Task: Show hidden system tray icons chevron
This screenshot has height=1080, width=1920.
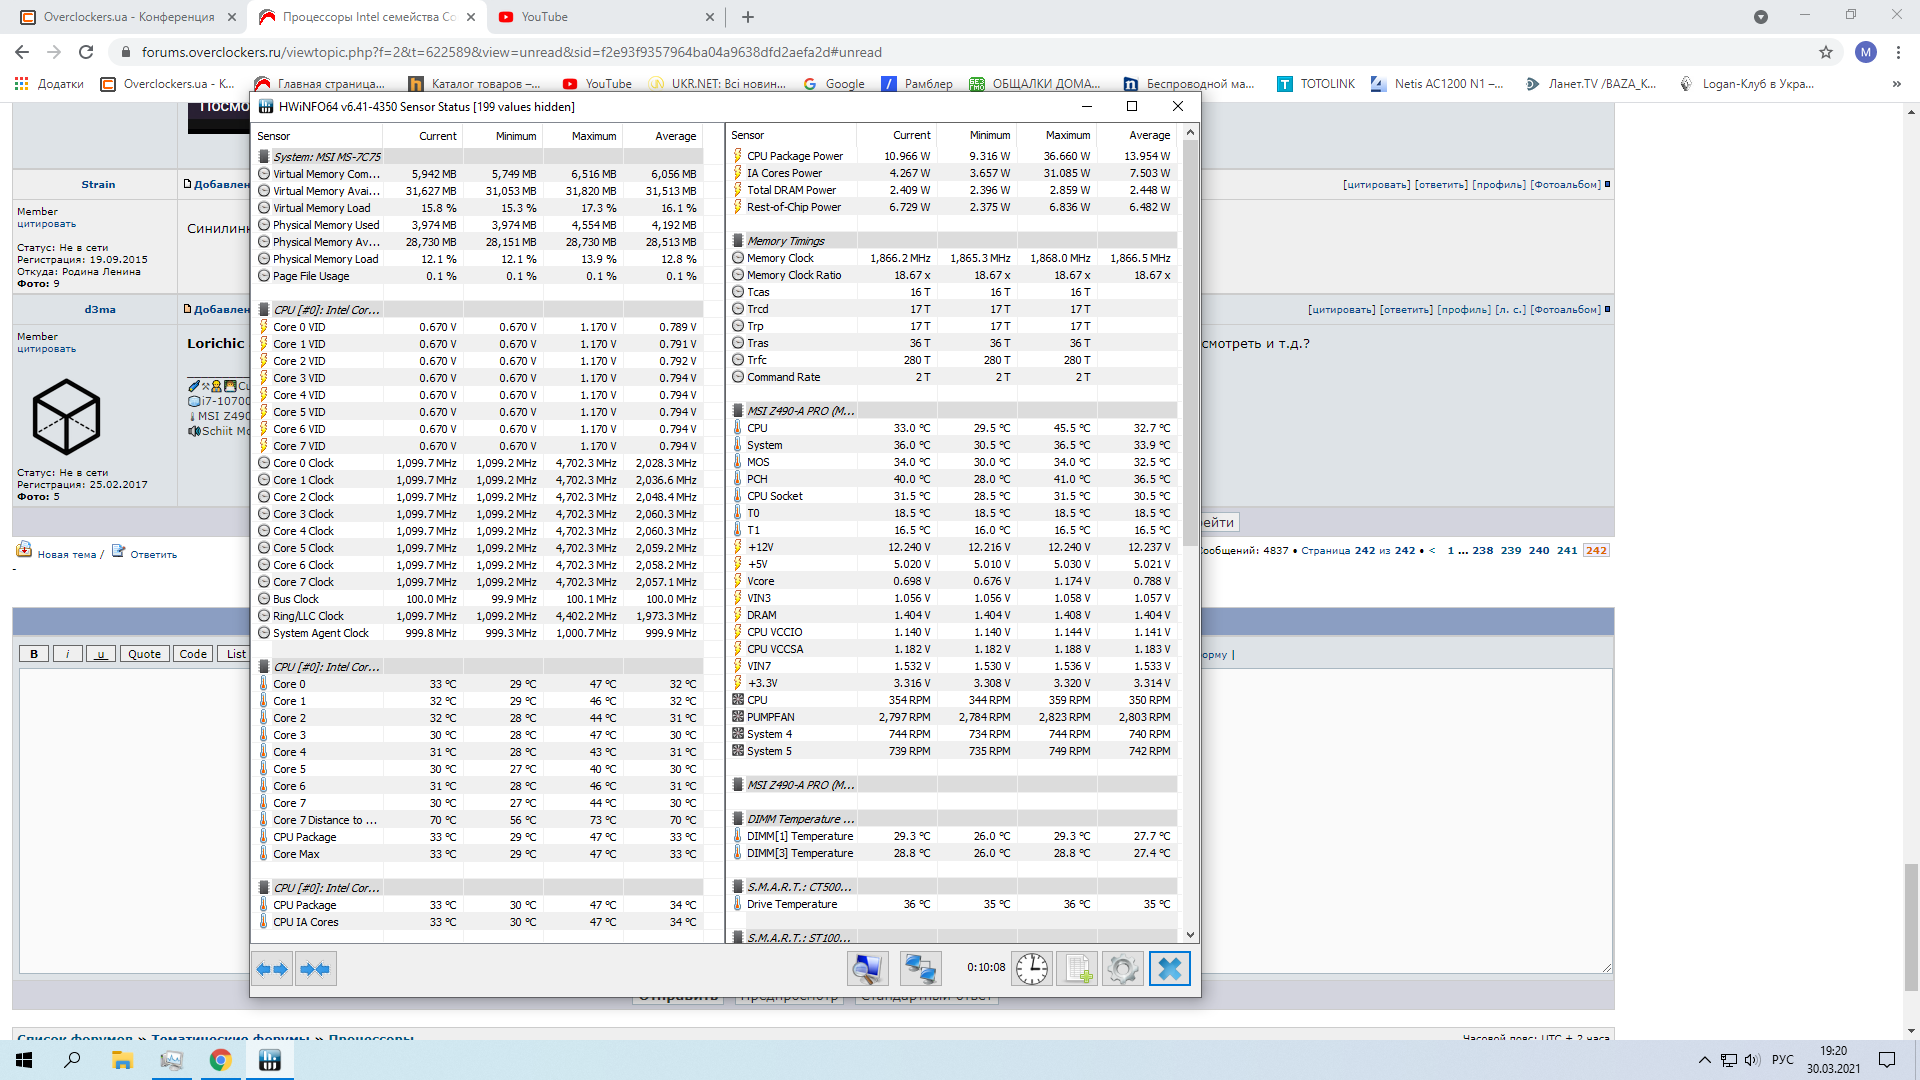Action: tap(1704, 1060)
